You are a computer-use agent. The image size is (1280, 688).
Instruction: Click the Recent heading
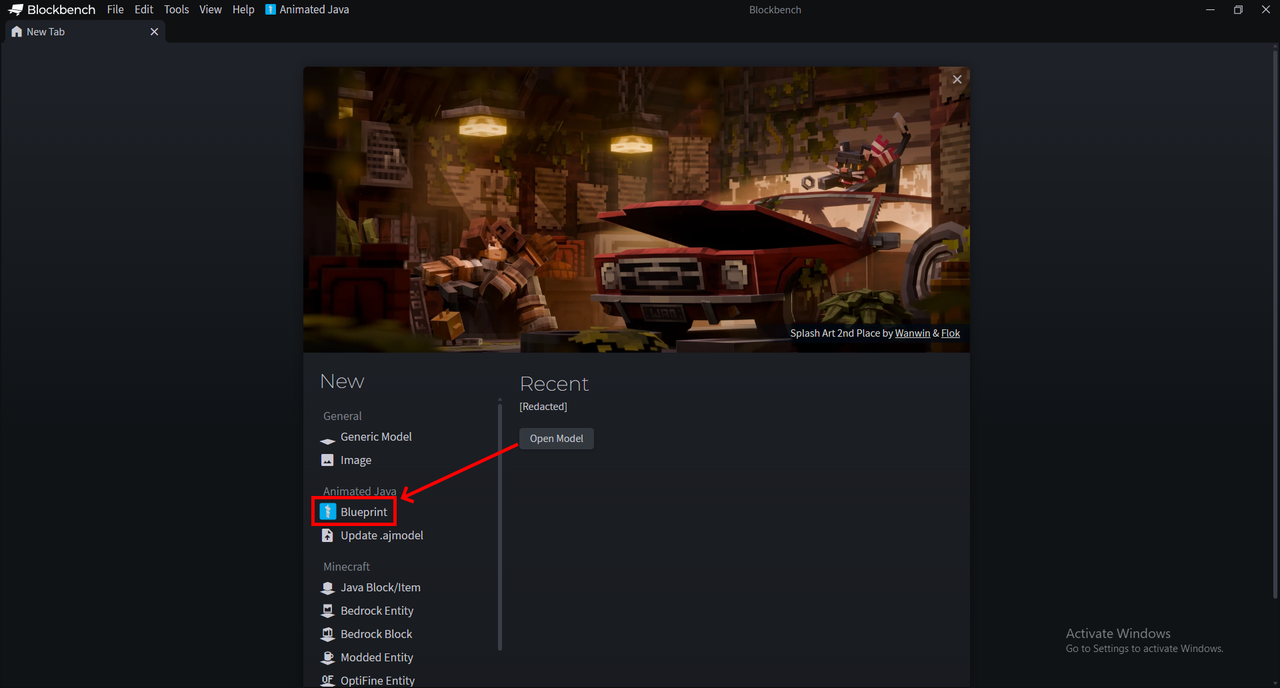(x=554, y=384)
